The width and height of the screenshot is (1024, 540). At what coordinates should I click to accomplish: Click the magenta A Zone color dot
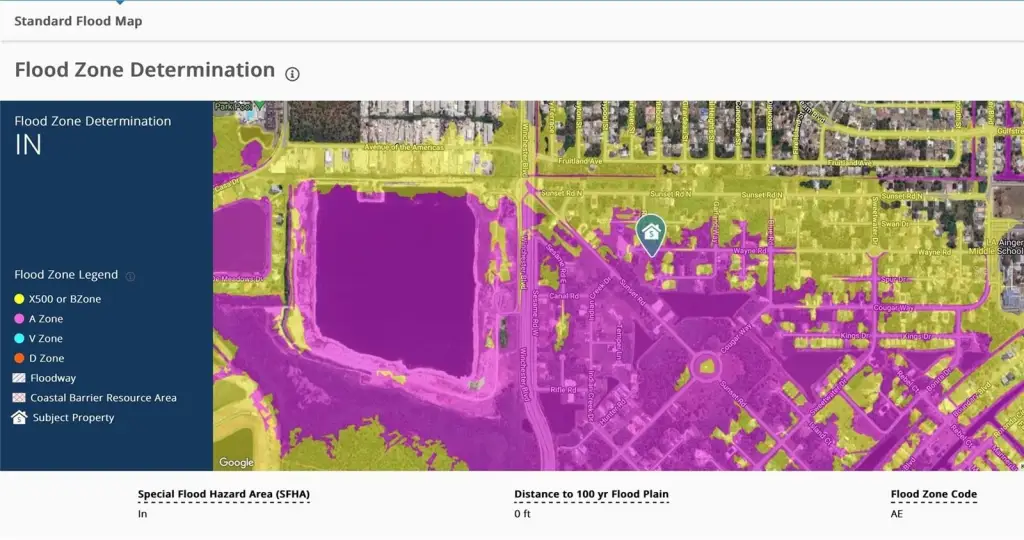pyautogui.click(x=19, y=319)
